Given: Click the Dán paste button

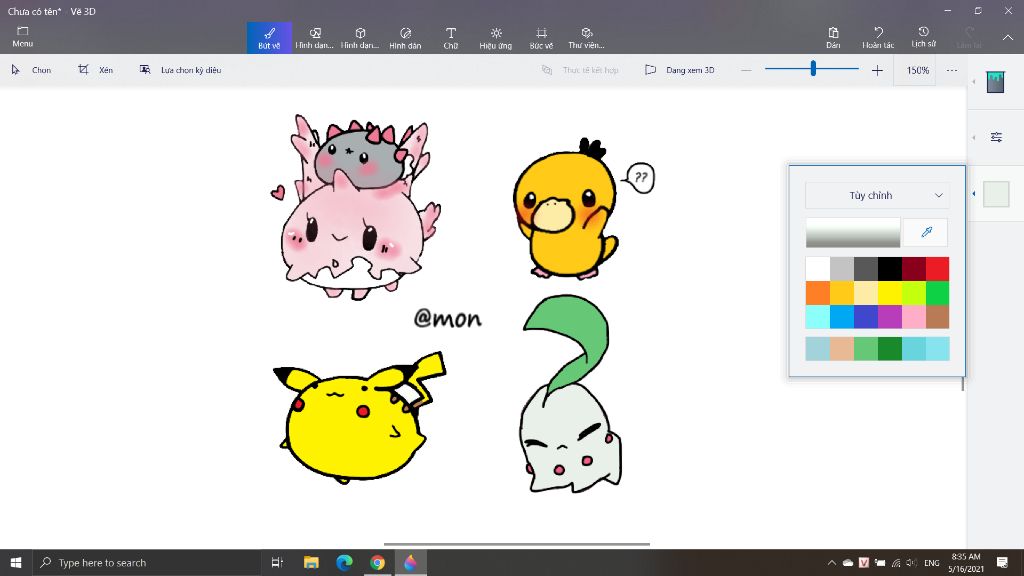Looking at the screenshot, I should pyautogui.click(x=833, y=37).
